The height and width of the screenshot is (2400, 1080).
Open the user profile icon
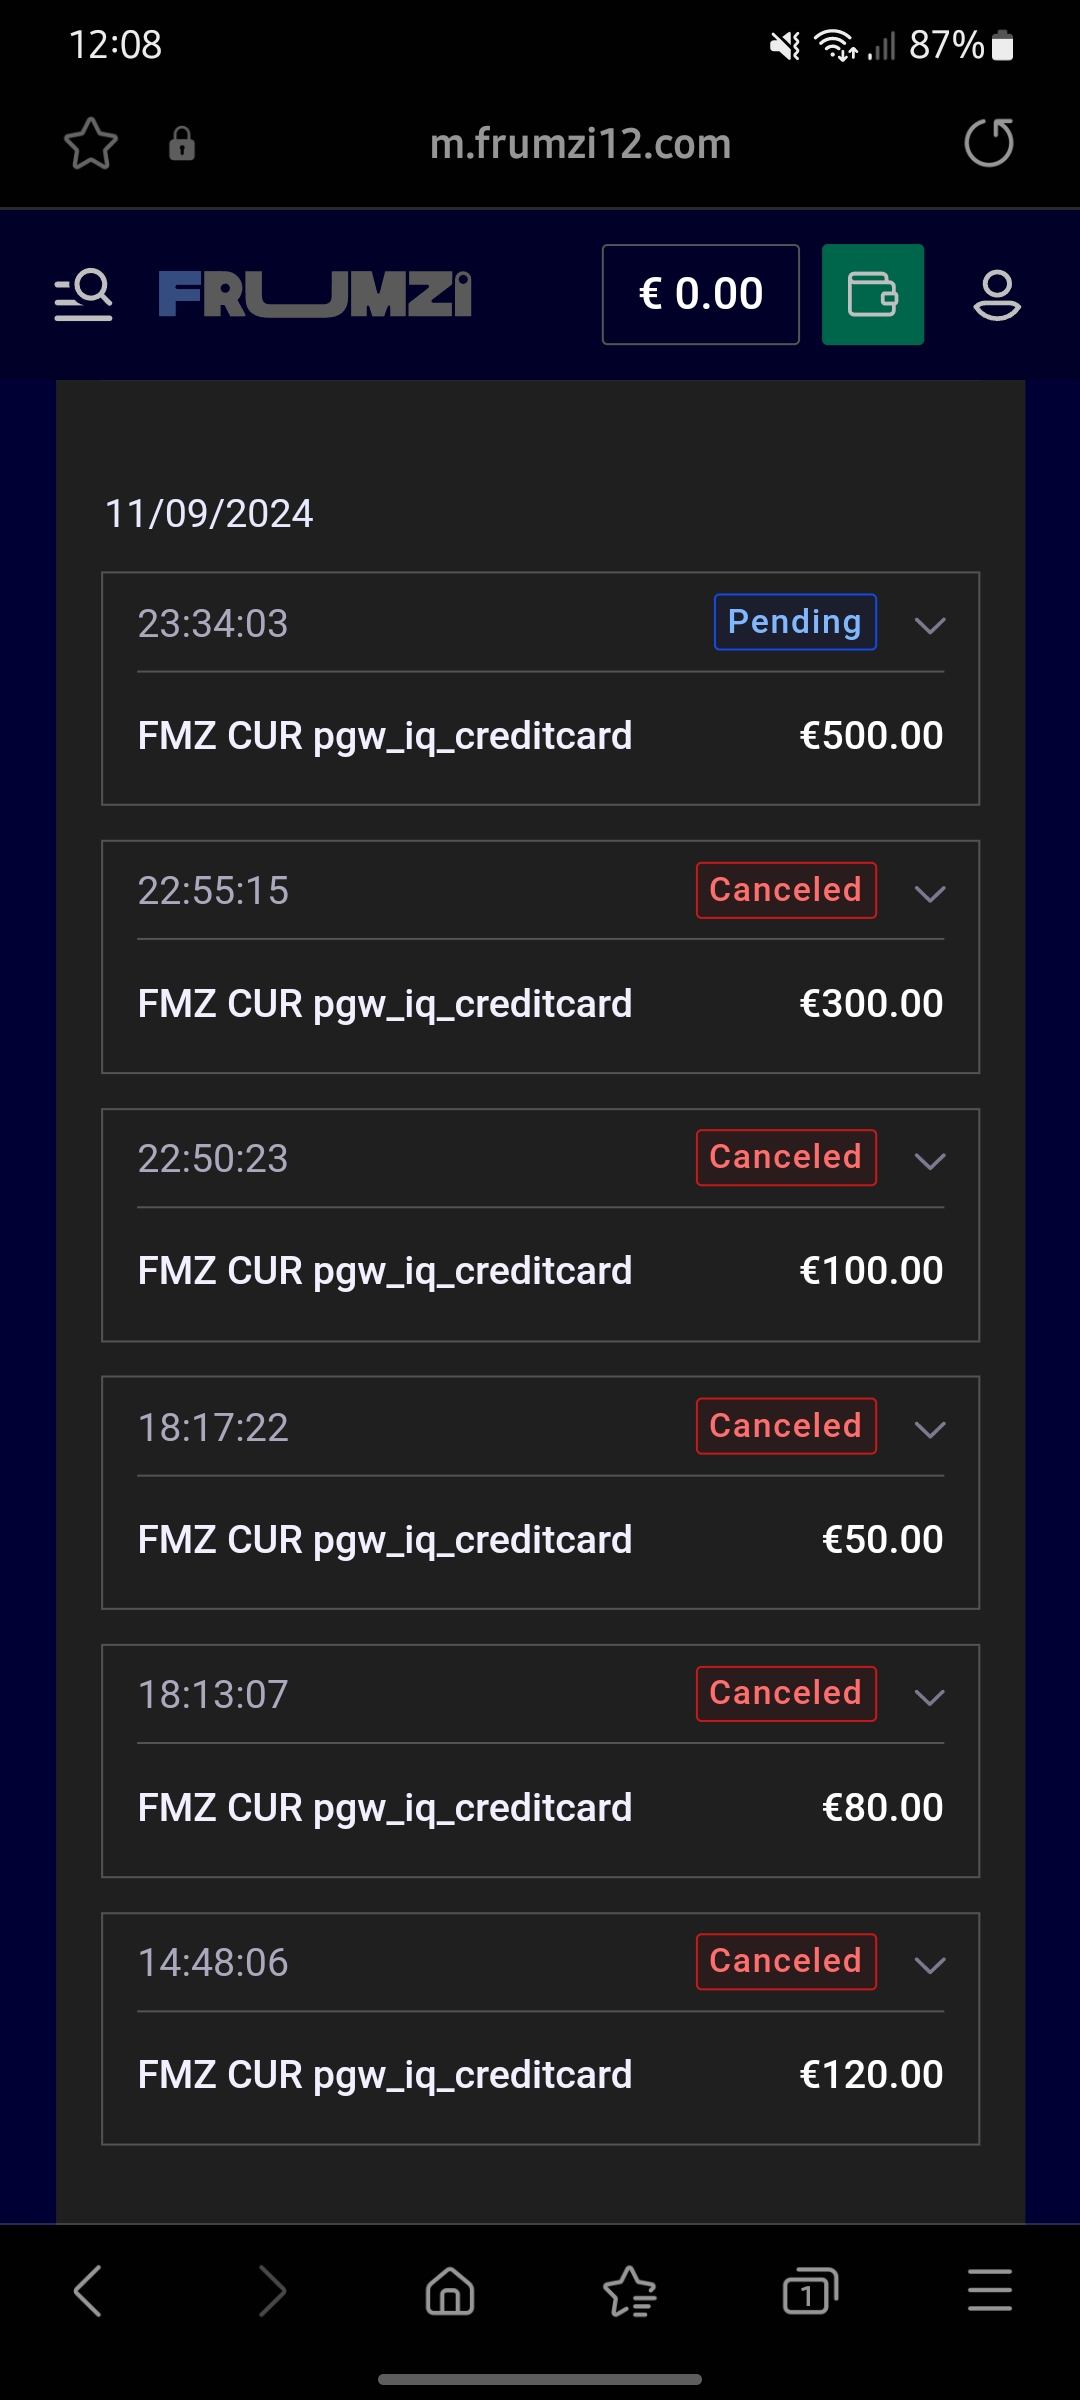coord(996,295)
